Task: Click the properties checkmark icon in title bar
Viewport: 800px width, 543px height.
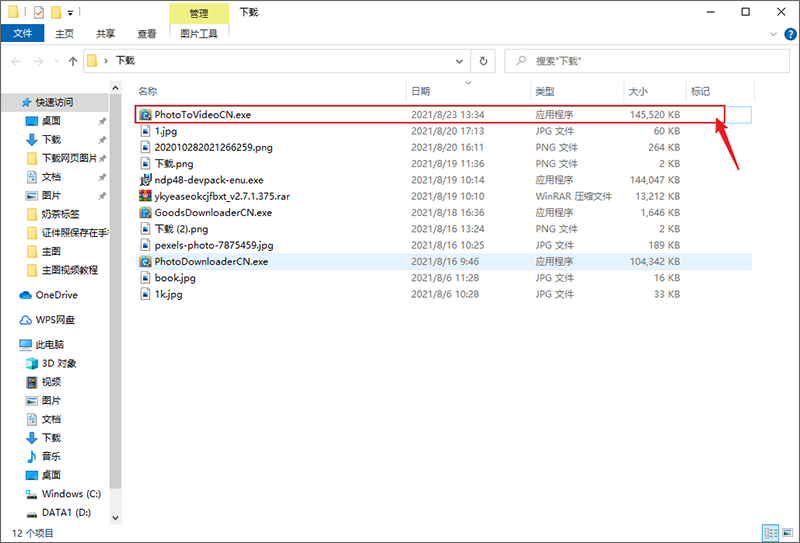Action: pyautogui.click(x=38, y=13)
